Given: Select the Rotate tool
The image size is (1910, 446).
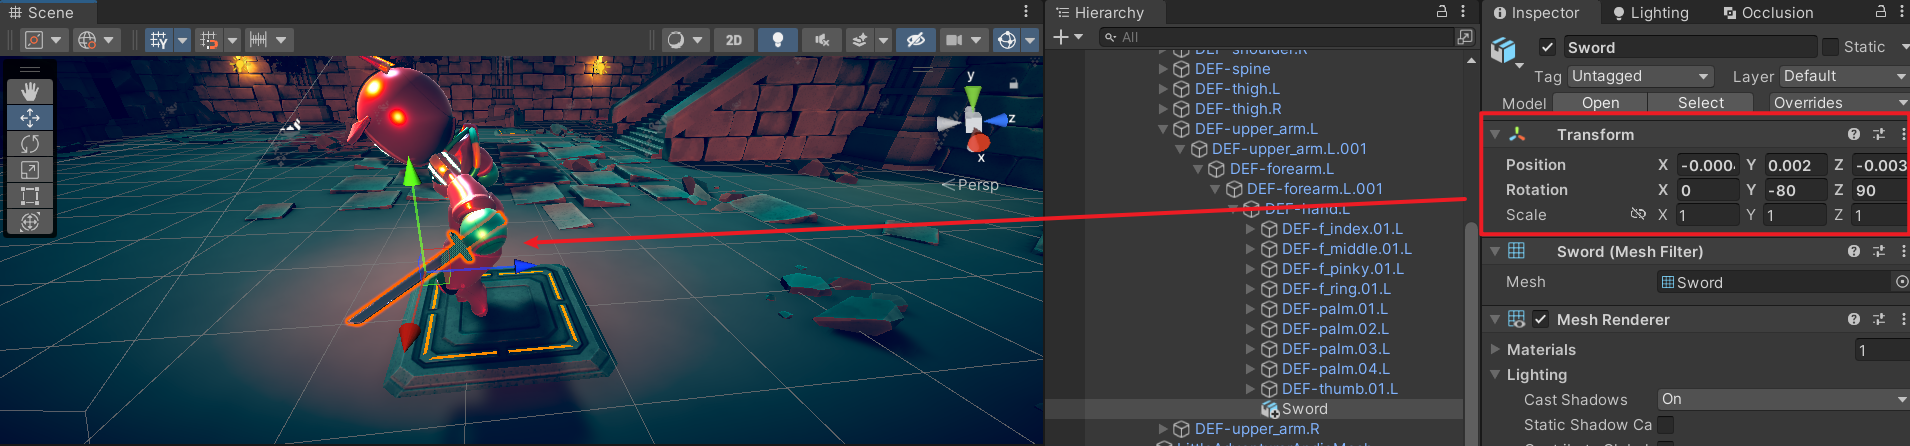Looking at the screenshot, I should point(30,144).
